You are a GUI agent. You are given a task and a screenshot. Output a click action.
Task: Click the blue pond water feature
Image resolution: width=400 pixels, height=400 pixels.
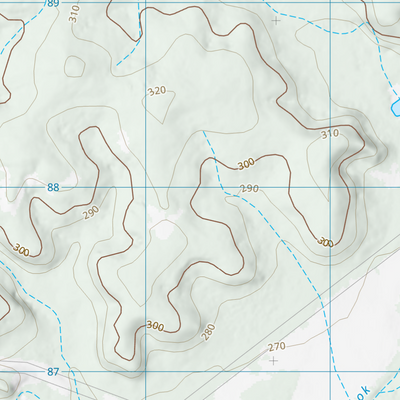pyautogui.click(x=396, y=107)
